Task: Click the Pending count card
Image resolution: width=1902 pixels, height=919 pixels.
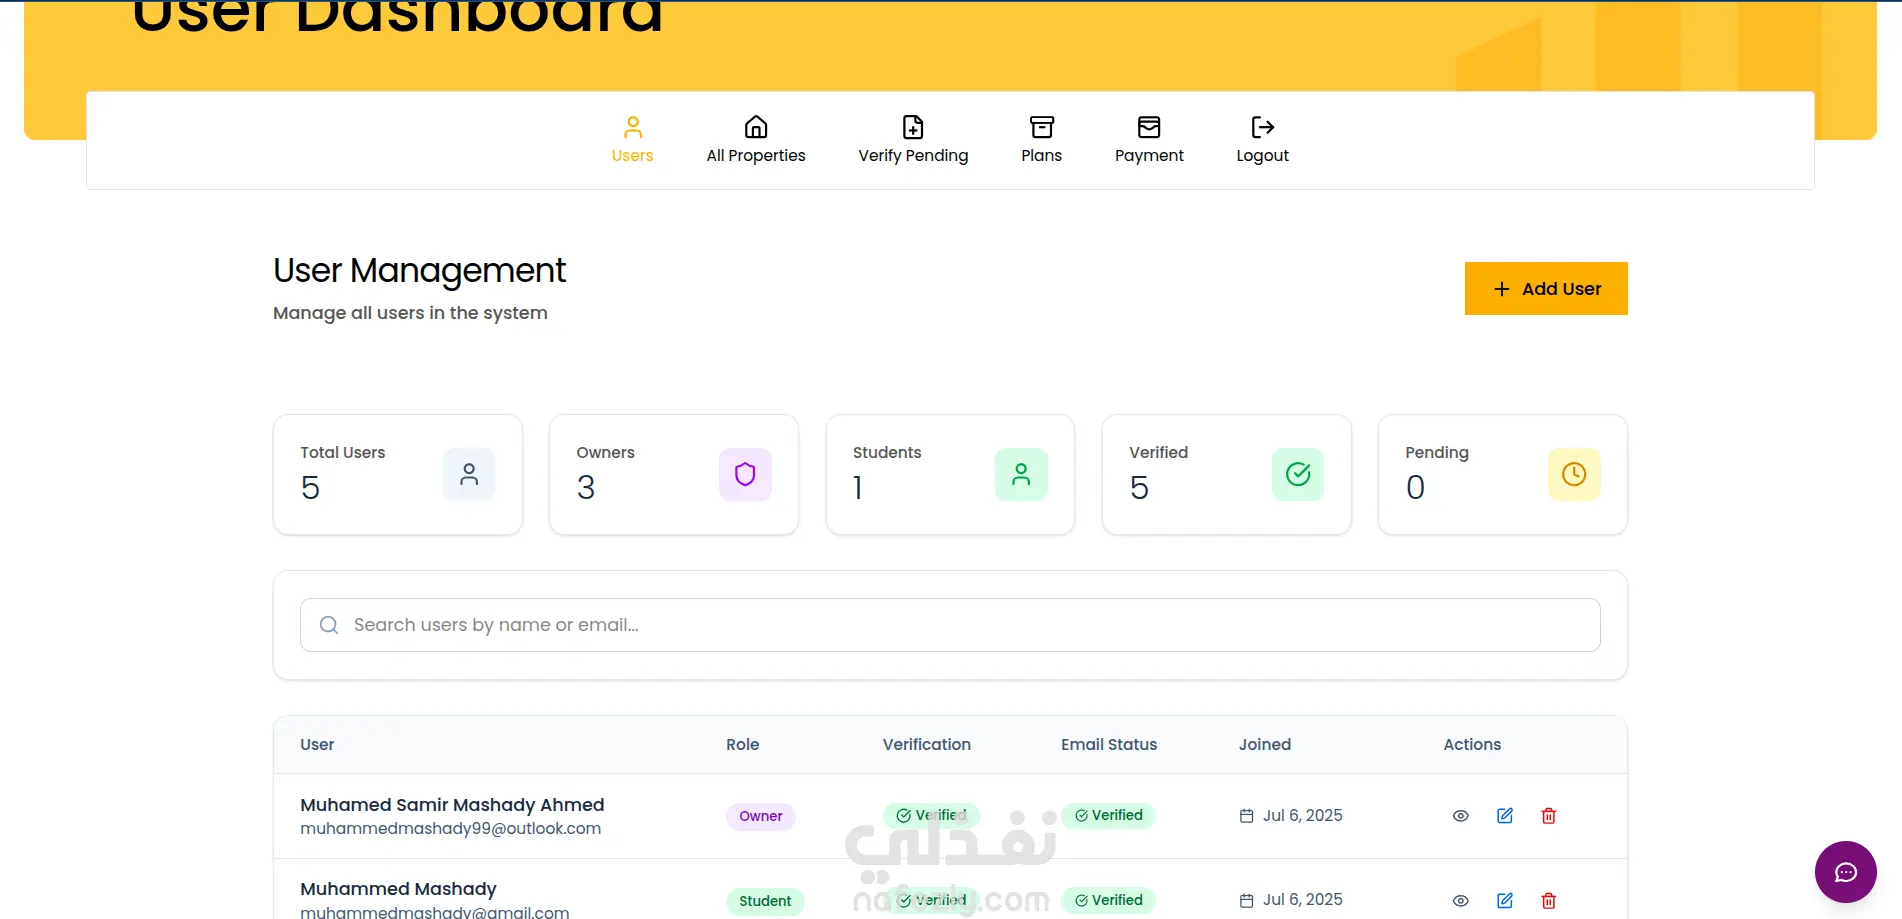Action: pos(1503,475)
